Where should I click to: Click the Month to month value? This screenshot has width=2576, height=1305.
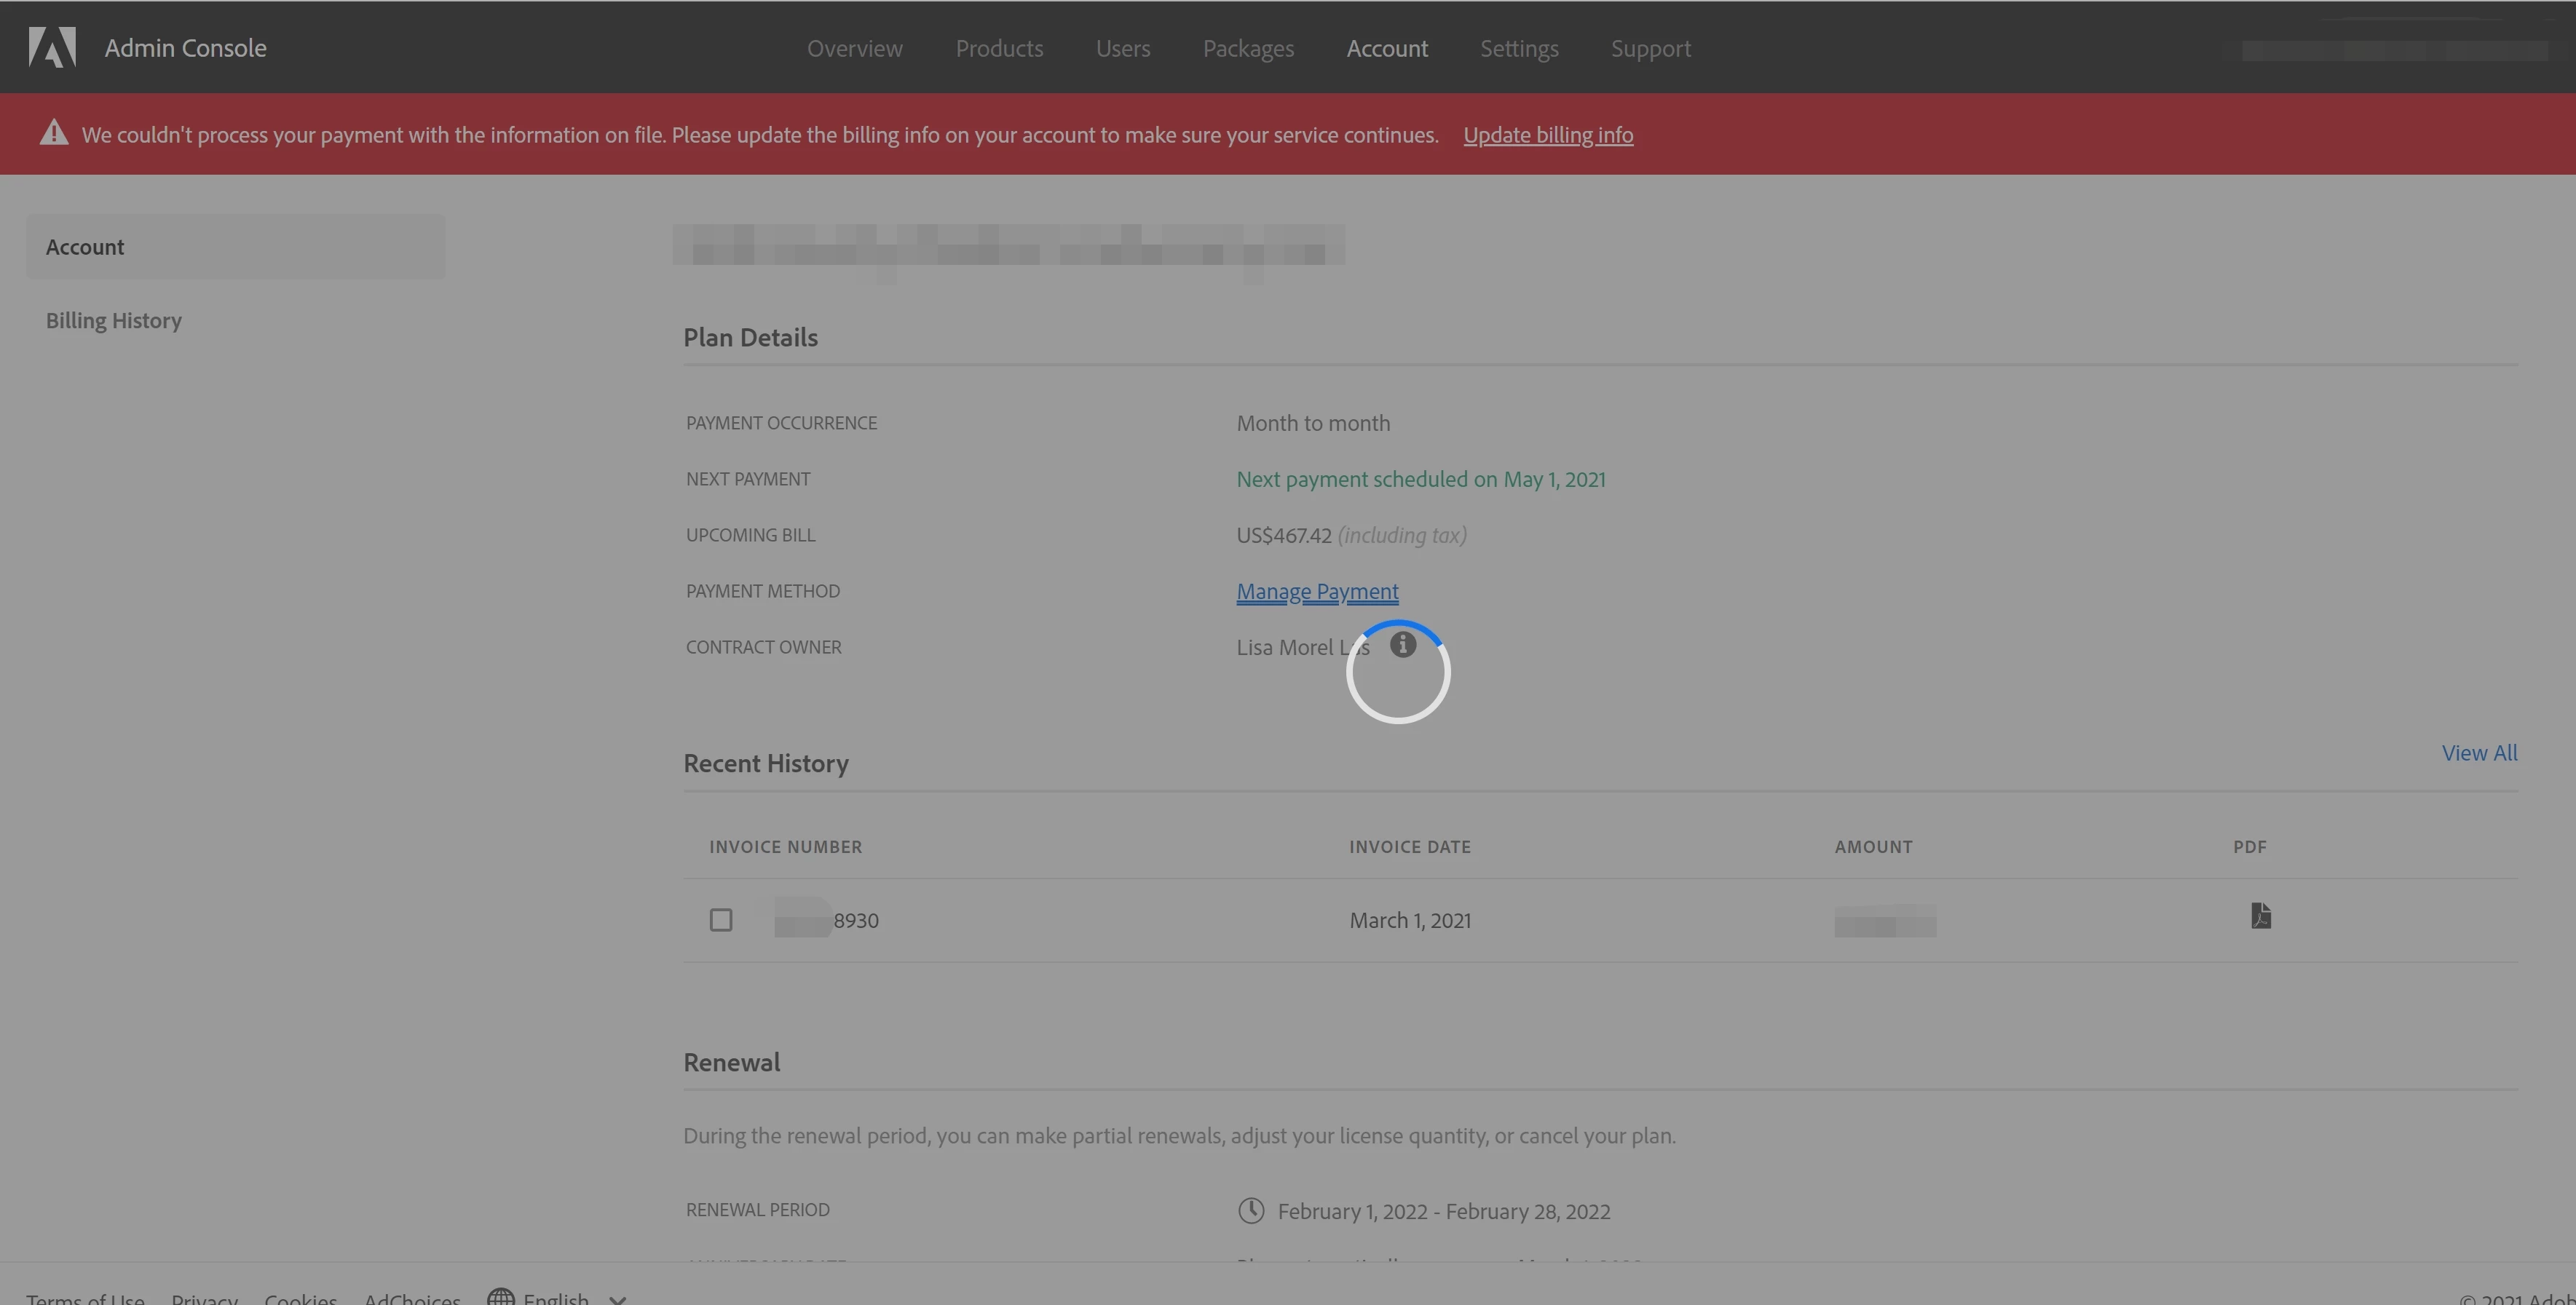point(1313,423)
